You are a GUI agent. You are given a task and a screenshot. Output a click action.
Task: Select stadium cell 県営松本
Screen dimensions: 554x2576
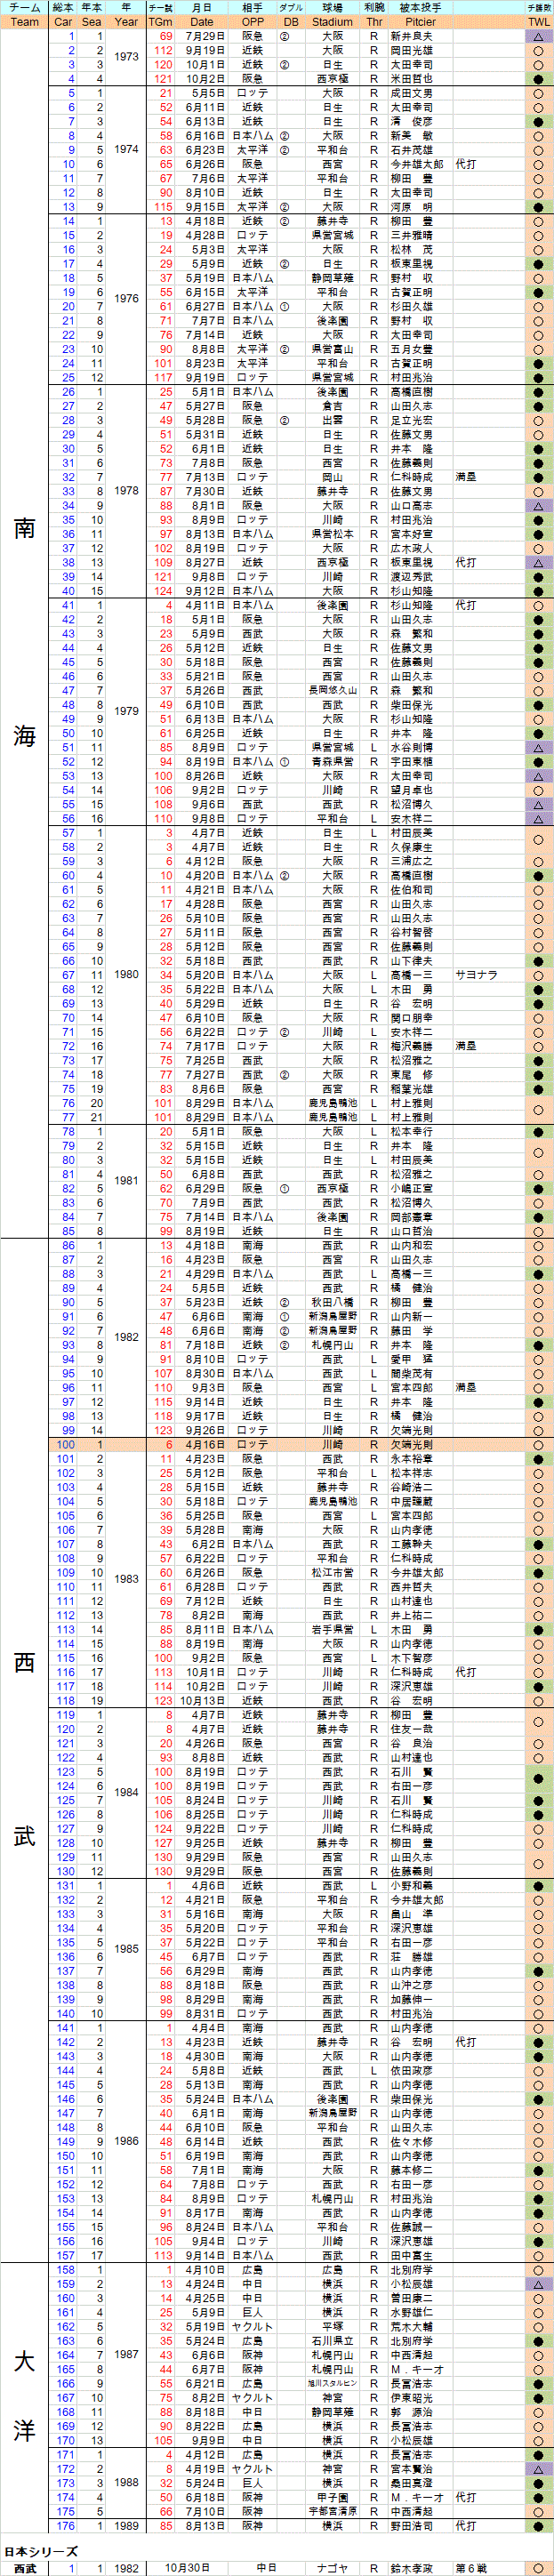pos(332,534)
